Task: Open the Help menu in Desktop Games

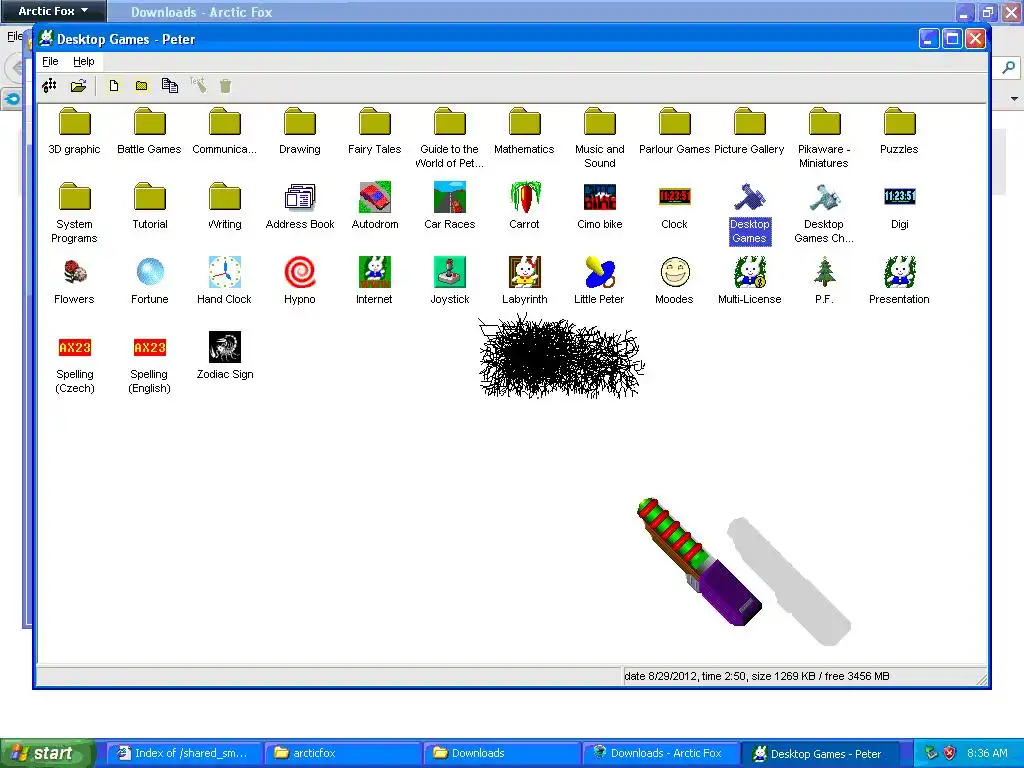Action: [84, 61]
